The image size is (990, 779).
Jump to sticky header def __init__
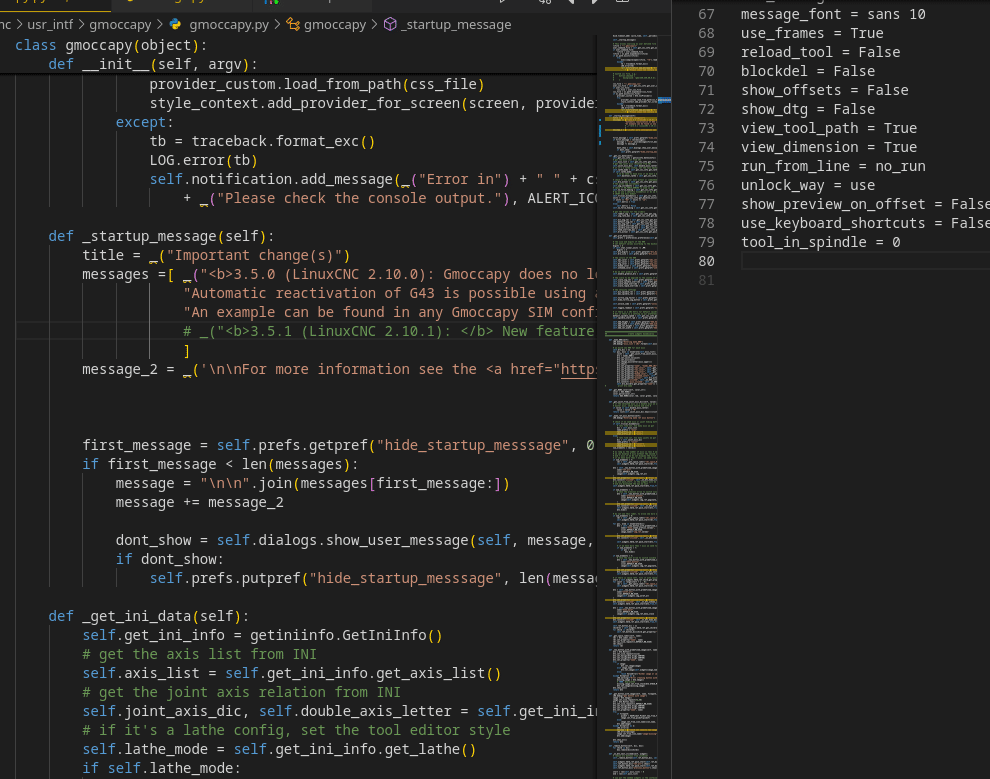[x=152, y=65]
